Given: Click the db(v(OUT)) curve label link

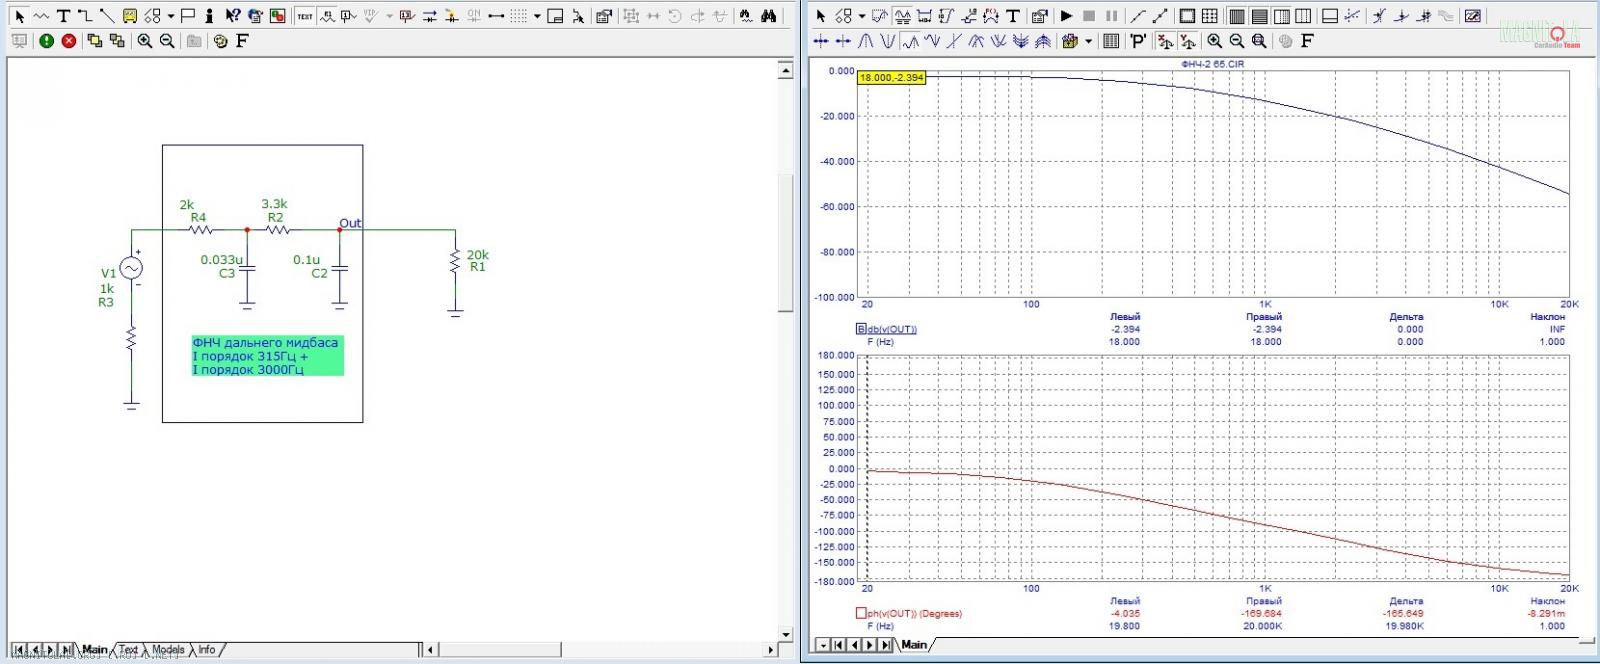Looking at the screenshot, I should click(892, 329).
